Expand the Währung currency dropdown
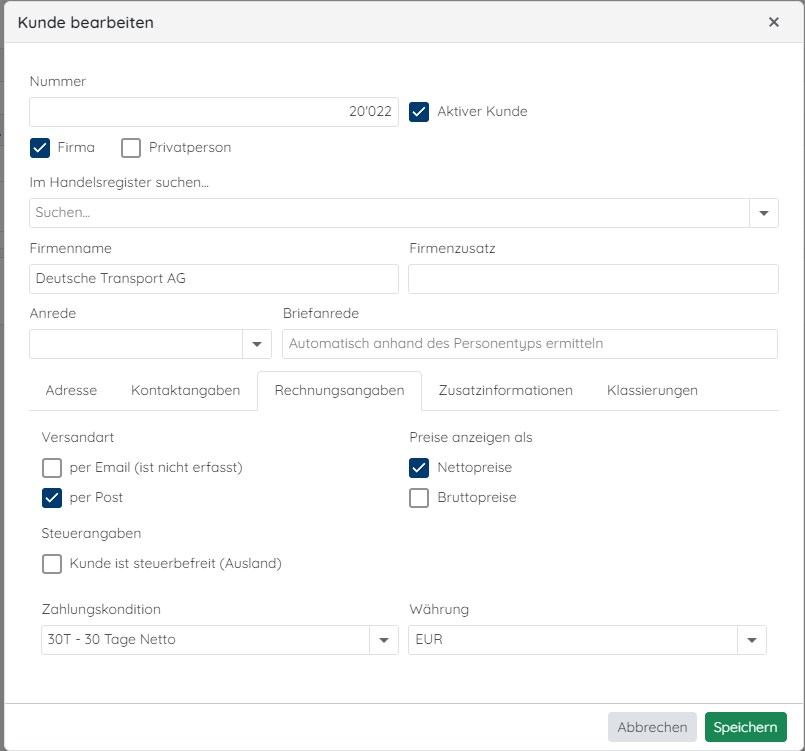 (752, 640)
